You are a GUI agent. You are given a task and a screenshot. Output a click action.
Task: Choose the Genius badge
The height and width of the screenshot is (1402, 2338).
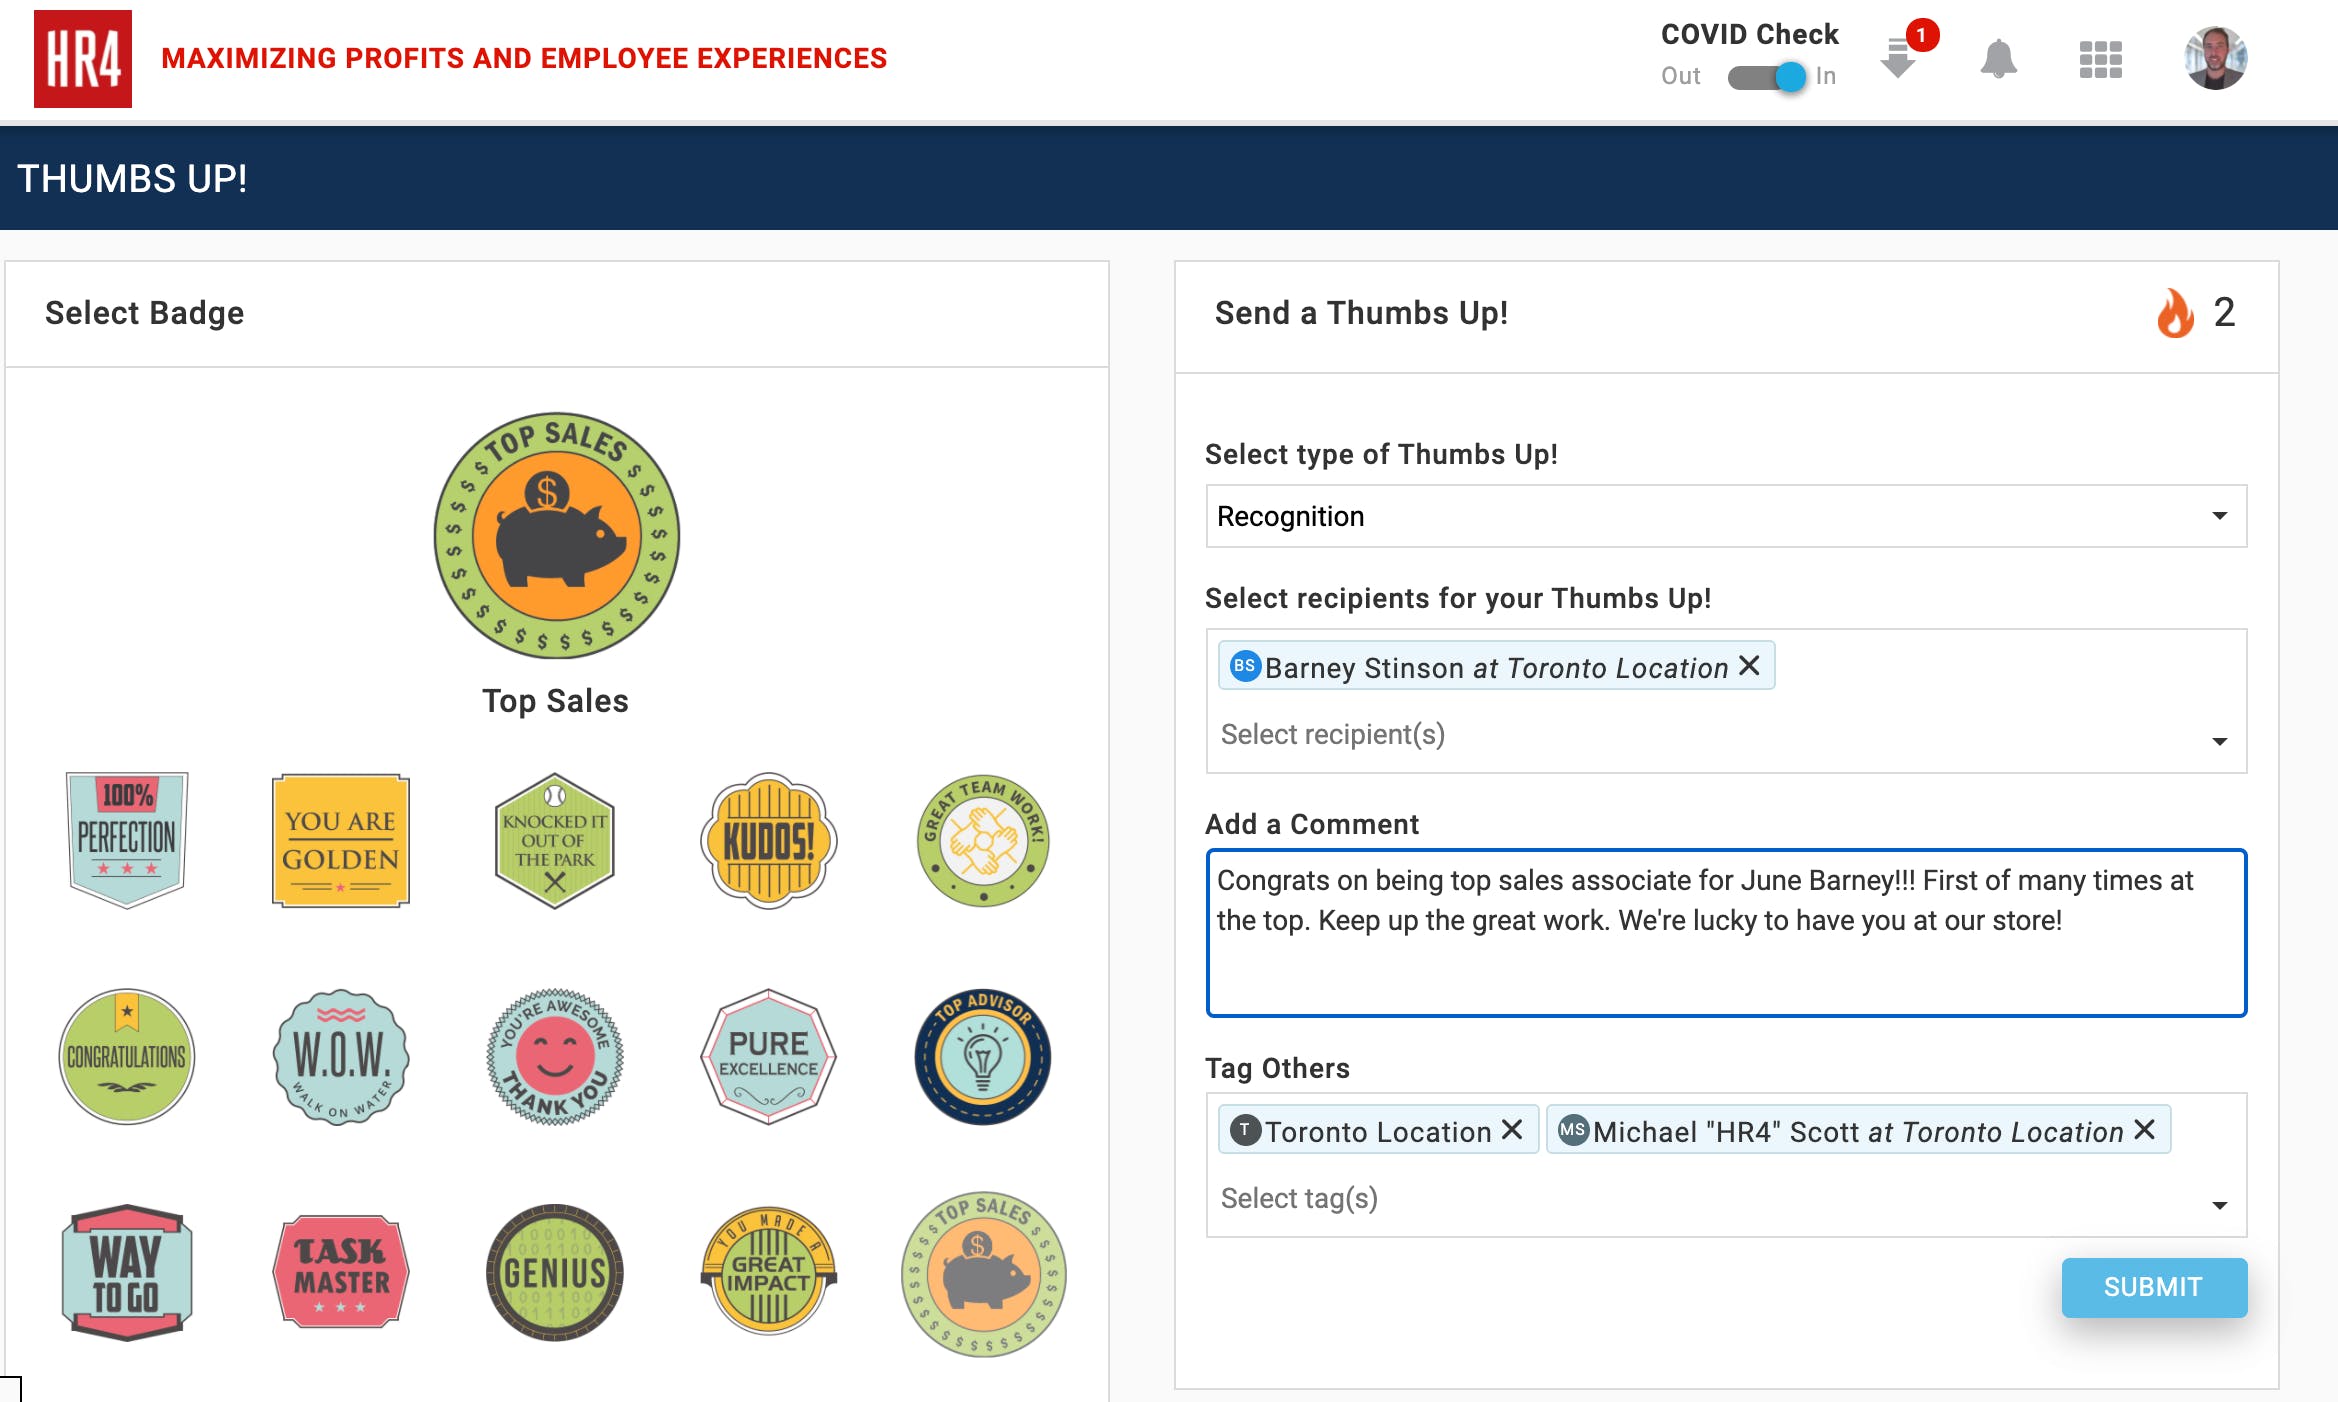[555, 1272]
